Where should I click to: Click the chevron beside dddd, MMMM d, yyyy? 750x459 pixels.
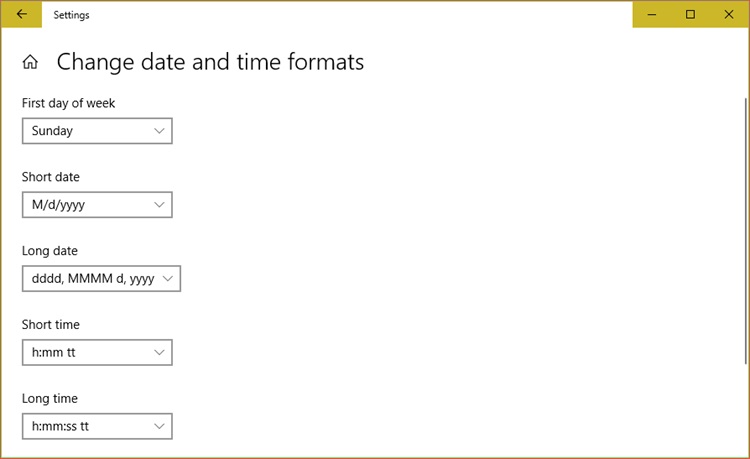[x=168, y=279]
